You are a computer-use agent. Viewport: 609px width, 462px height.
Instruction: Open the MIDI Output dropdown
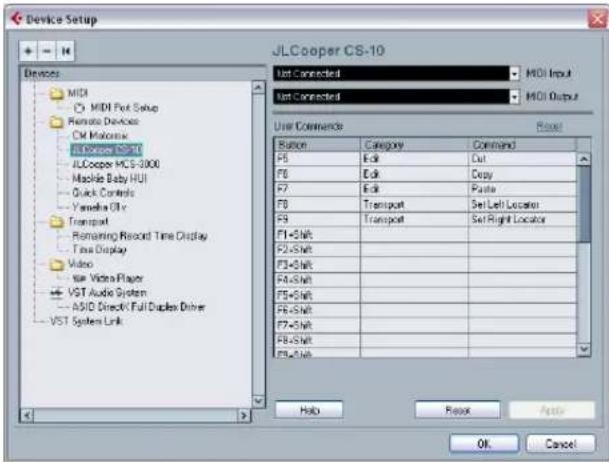tap(514, 97)
